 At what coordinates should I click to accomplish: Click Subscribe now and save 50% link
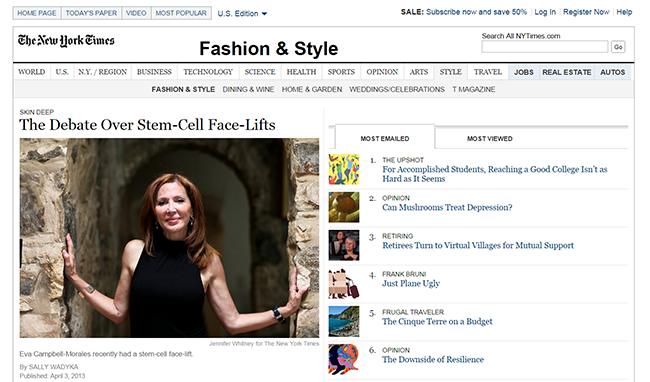point(476,12)
